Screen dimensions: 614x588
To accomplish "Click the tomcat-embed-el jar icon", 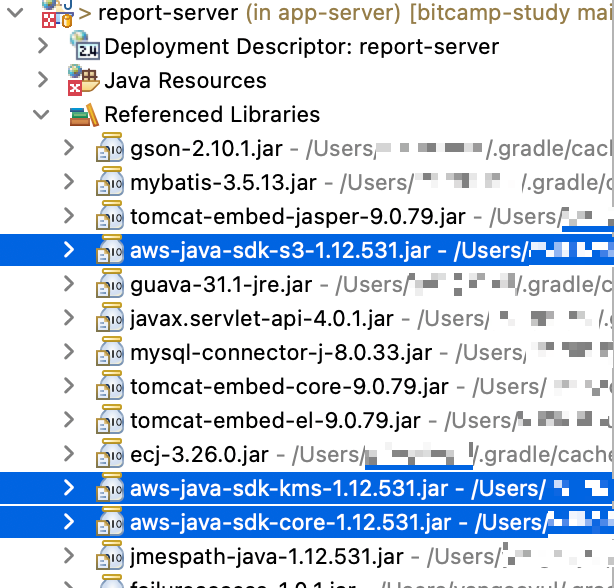I will click(110, 419).
